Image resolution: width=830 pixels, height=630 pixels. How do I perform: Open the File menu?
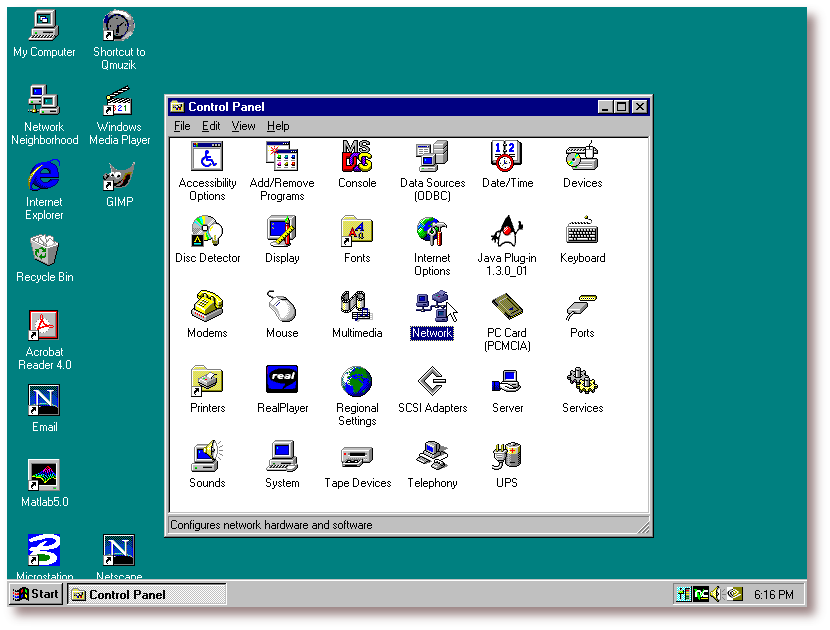(x=182, y=126)
